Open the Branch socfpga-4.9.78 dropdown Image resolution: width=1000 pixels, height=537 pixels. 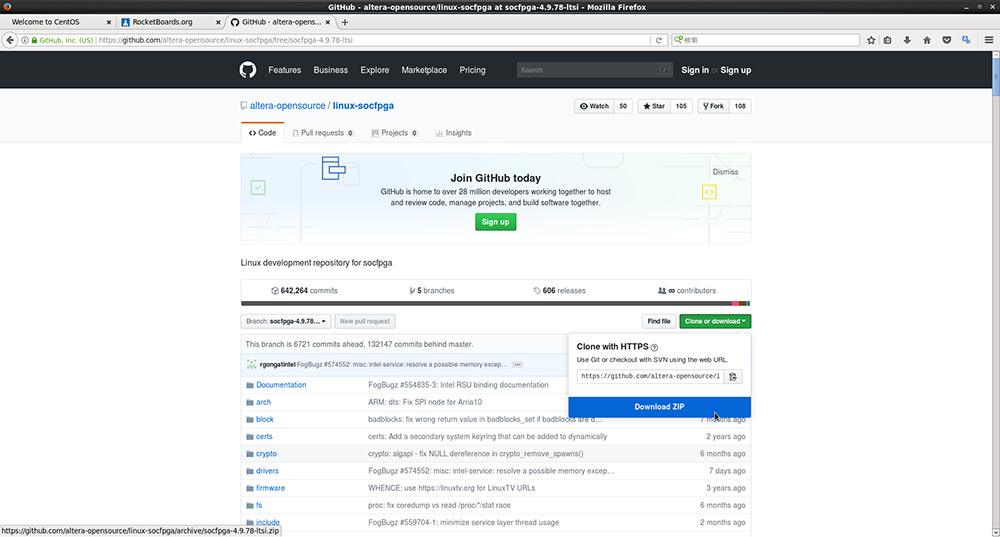click(x=286, y=321)
